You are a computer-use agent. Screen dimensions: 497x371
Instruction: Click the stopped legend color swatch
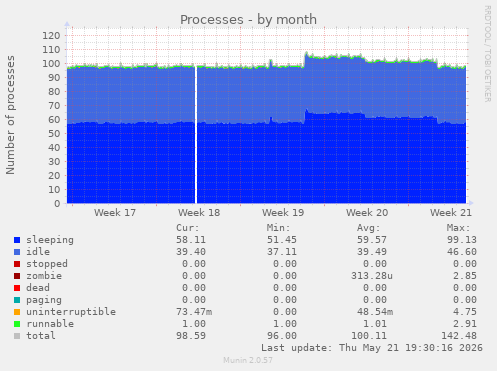pos(17,264)
